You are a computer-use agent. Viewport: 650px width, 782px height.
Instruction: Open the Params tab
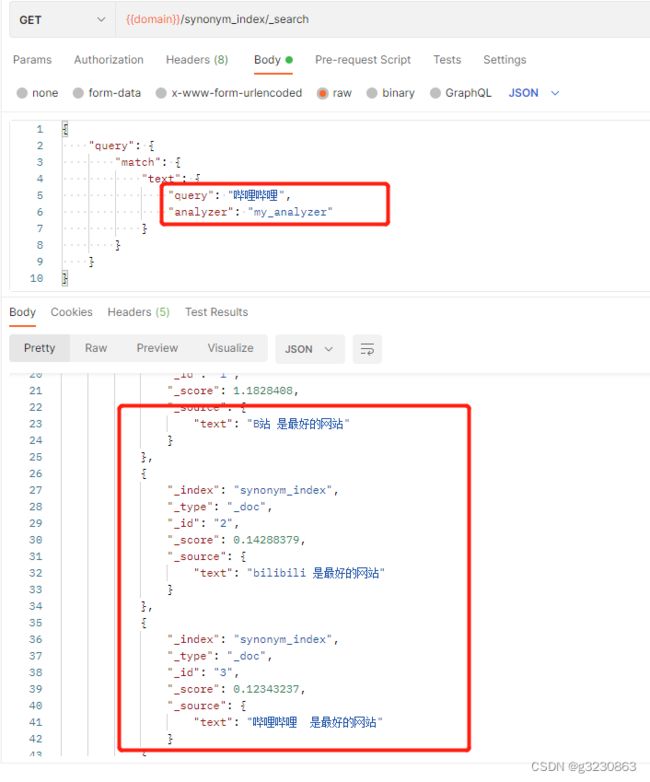[32, 60]
